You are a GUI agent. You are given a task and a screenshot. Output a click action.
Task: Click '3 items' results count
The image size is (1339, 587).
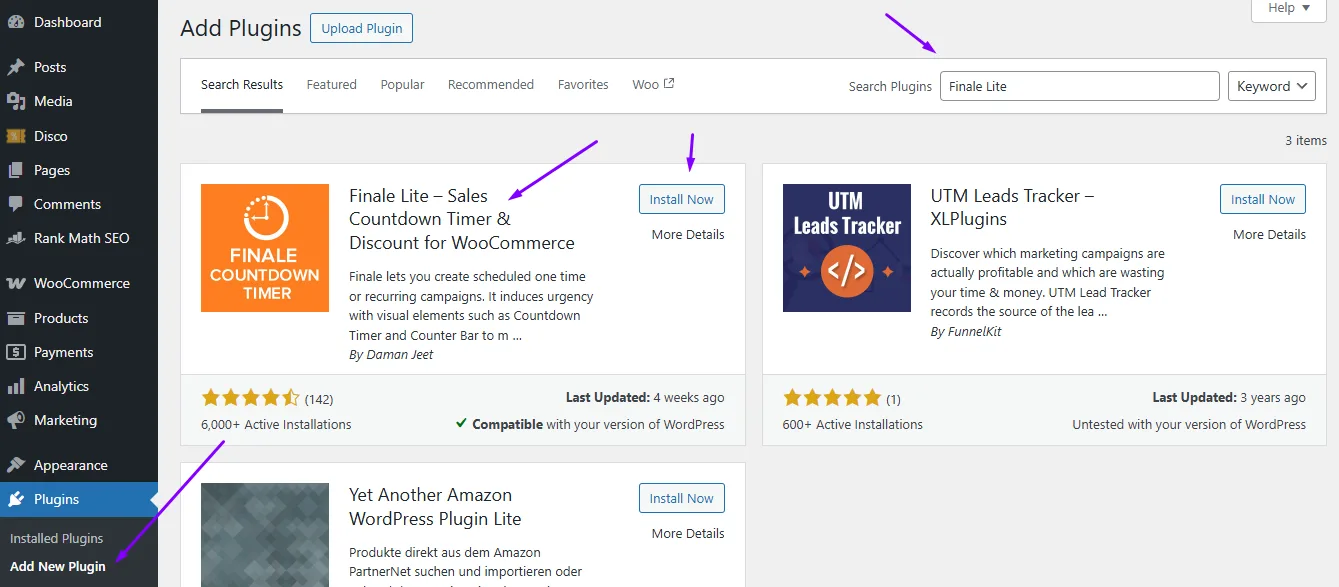tap(1306, 140)
